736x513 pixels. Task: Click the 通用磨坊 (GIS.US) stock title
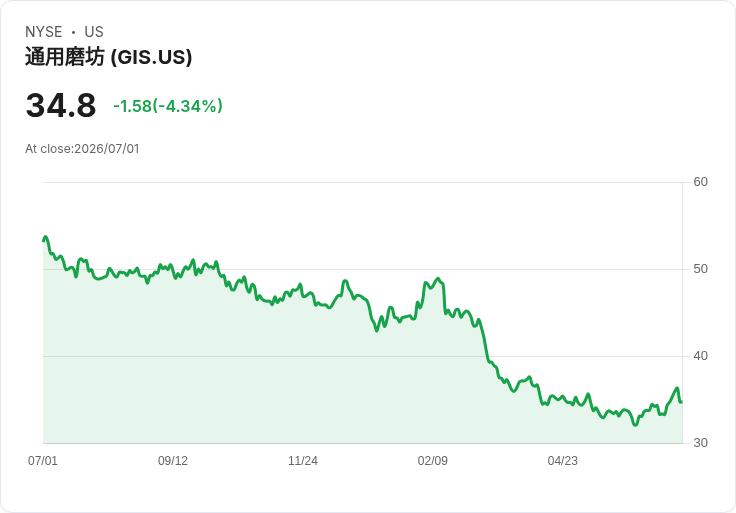(108, 57)
